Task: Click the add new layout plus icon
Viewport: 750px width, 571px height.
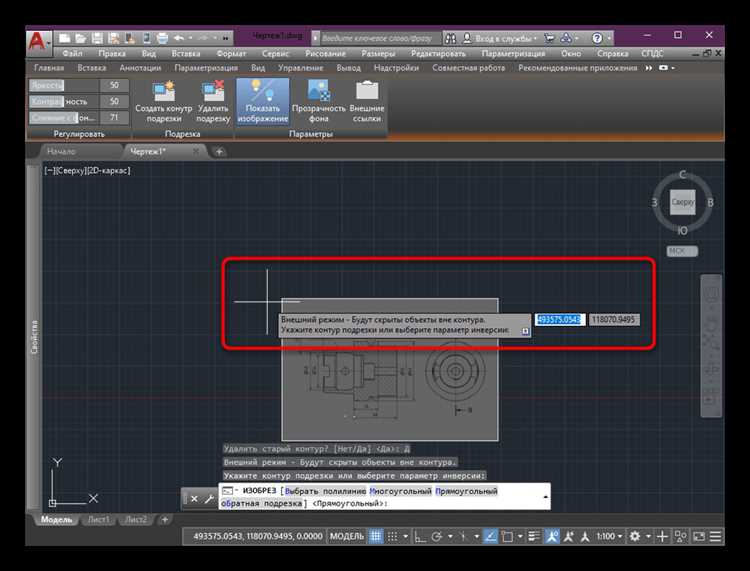Action: [x=164, y=519]
